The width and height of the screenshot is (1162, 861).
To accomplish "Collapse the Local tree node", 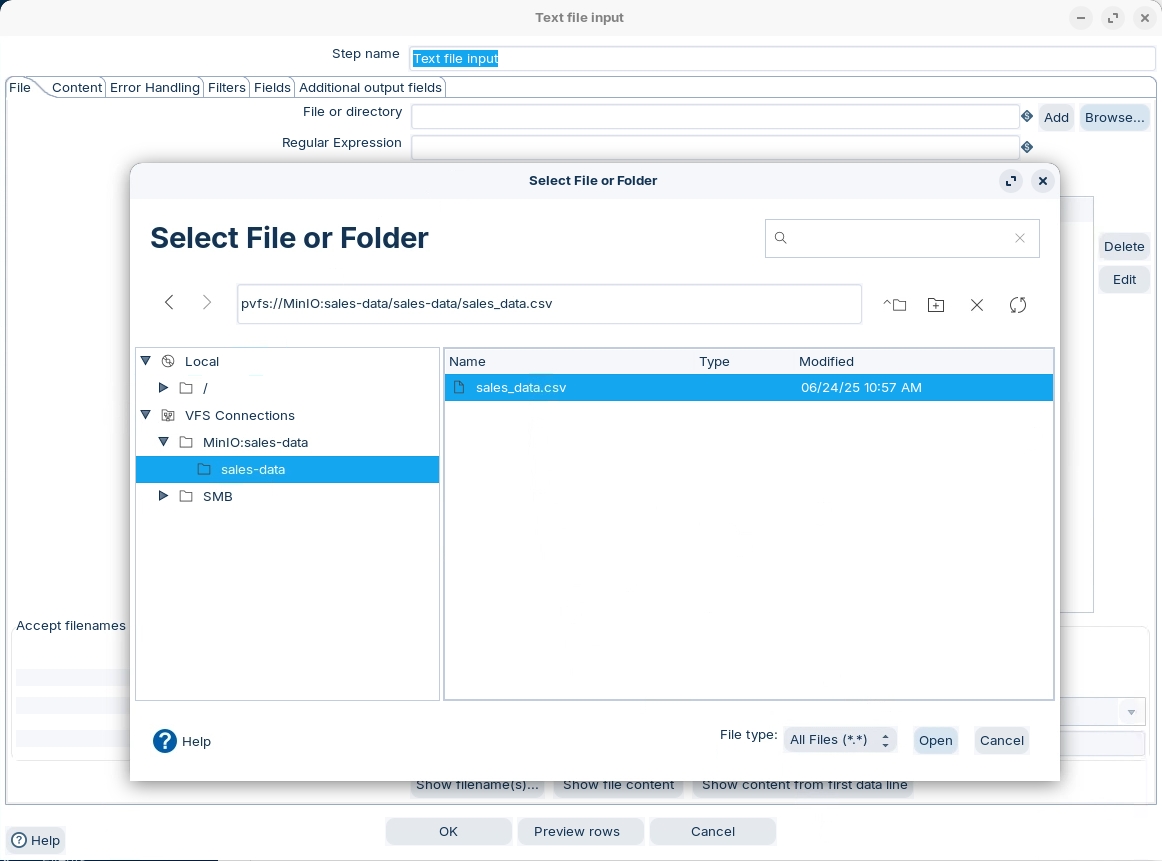I will tap(146, 361).
